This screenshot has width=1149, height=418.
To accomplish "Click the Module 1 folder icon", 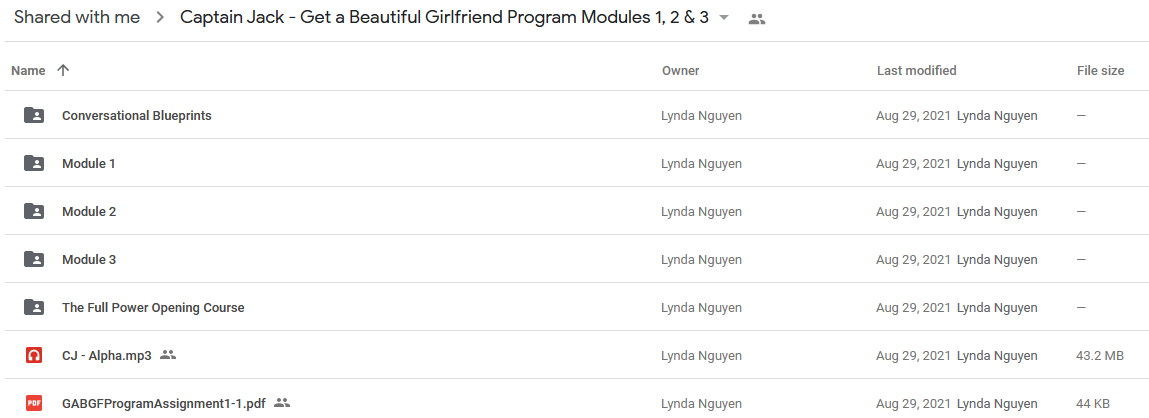I will pyautogui.click(x=34, y=164).
